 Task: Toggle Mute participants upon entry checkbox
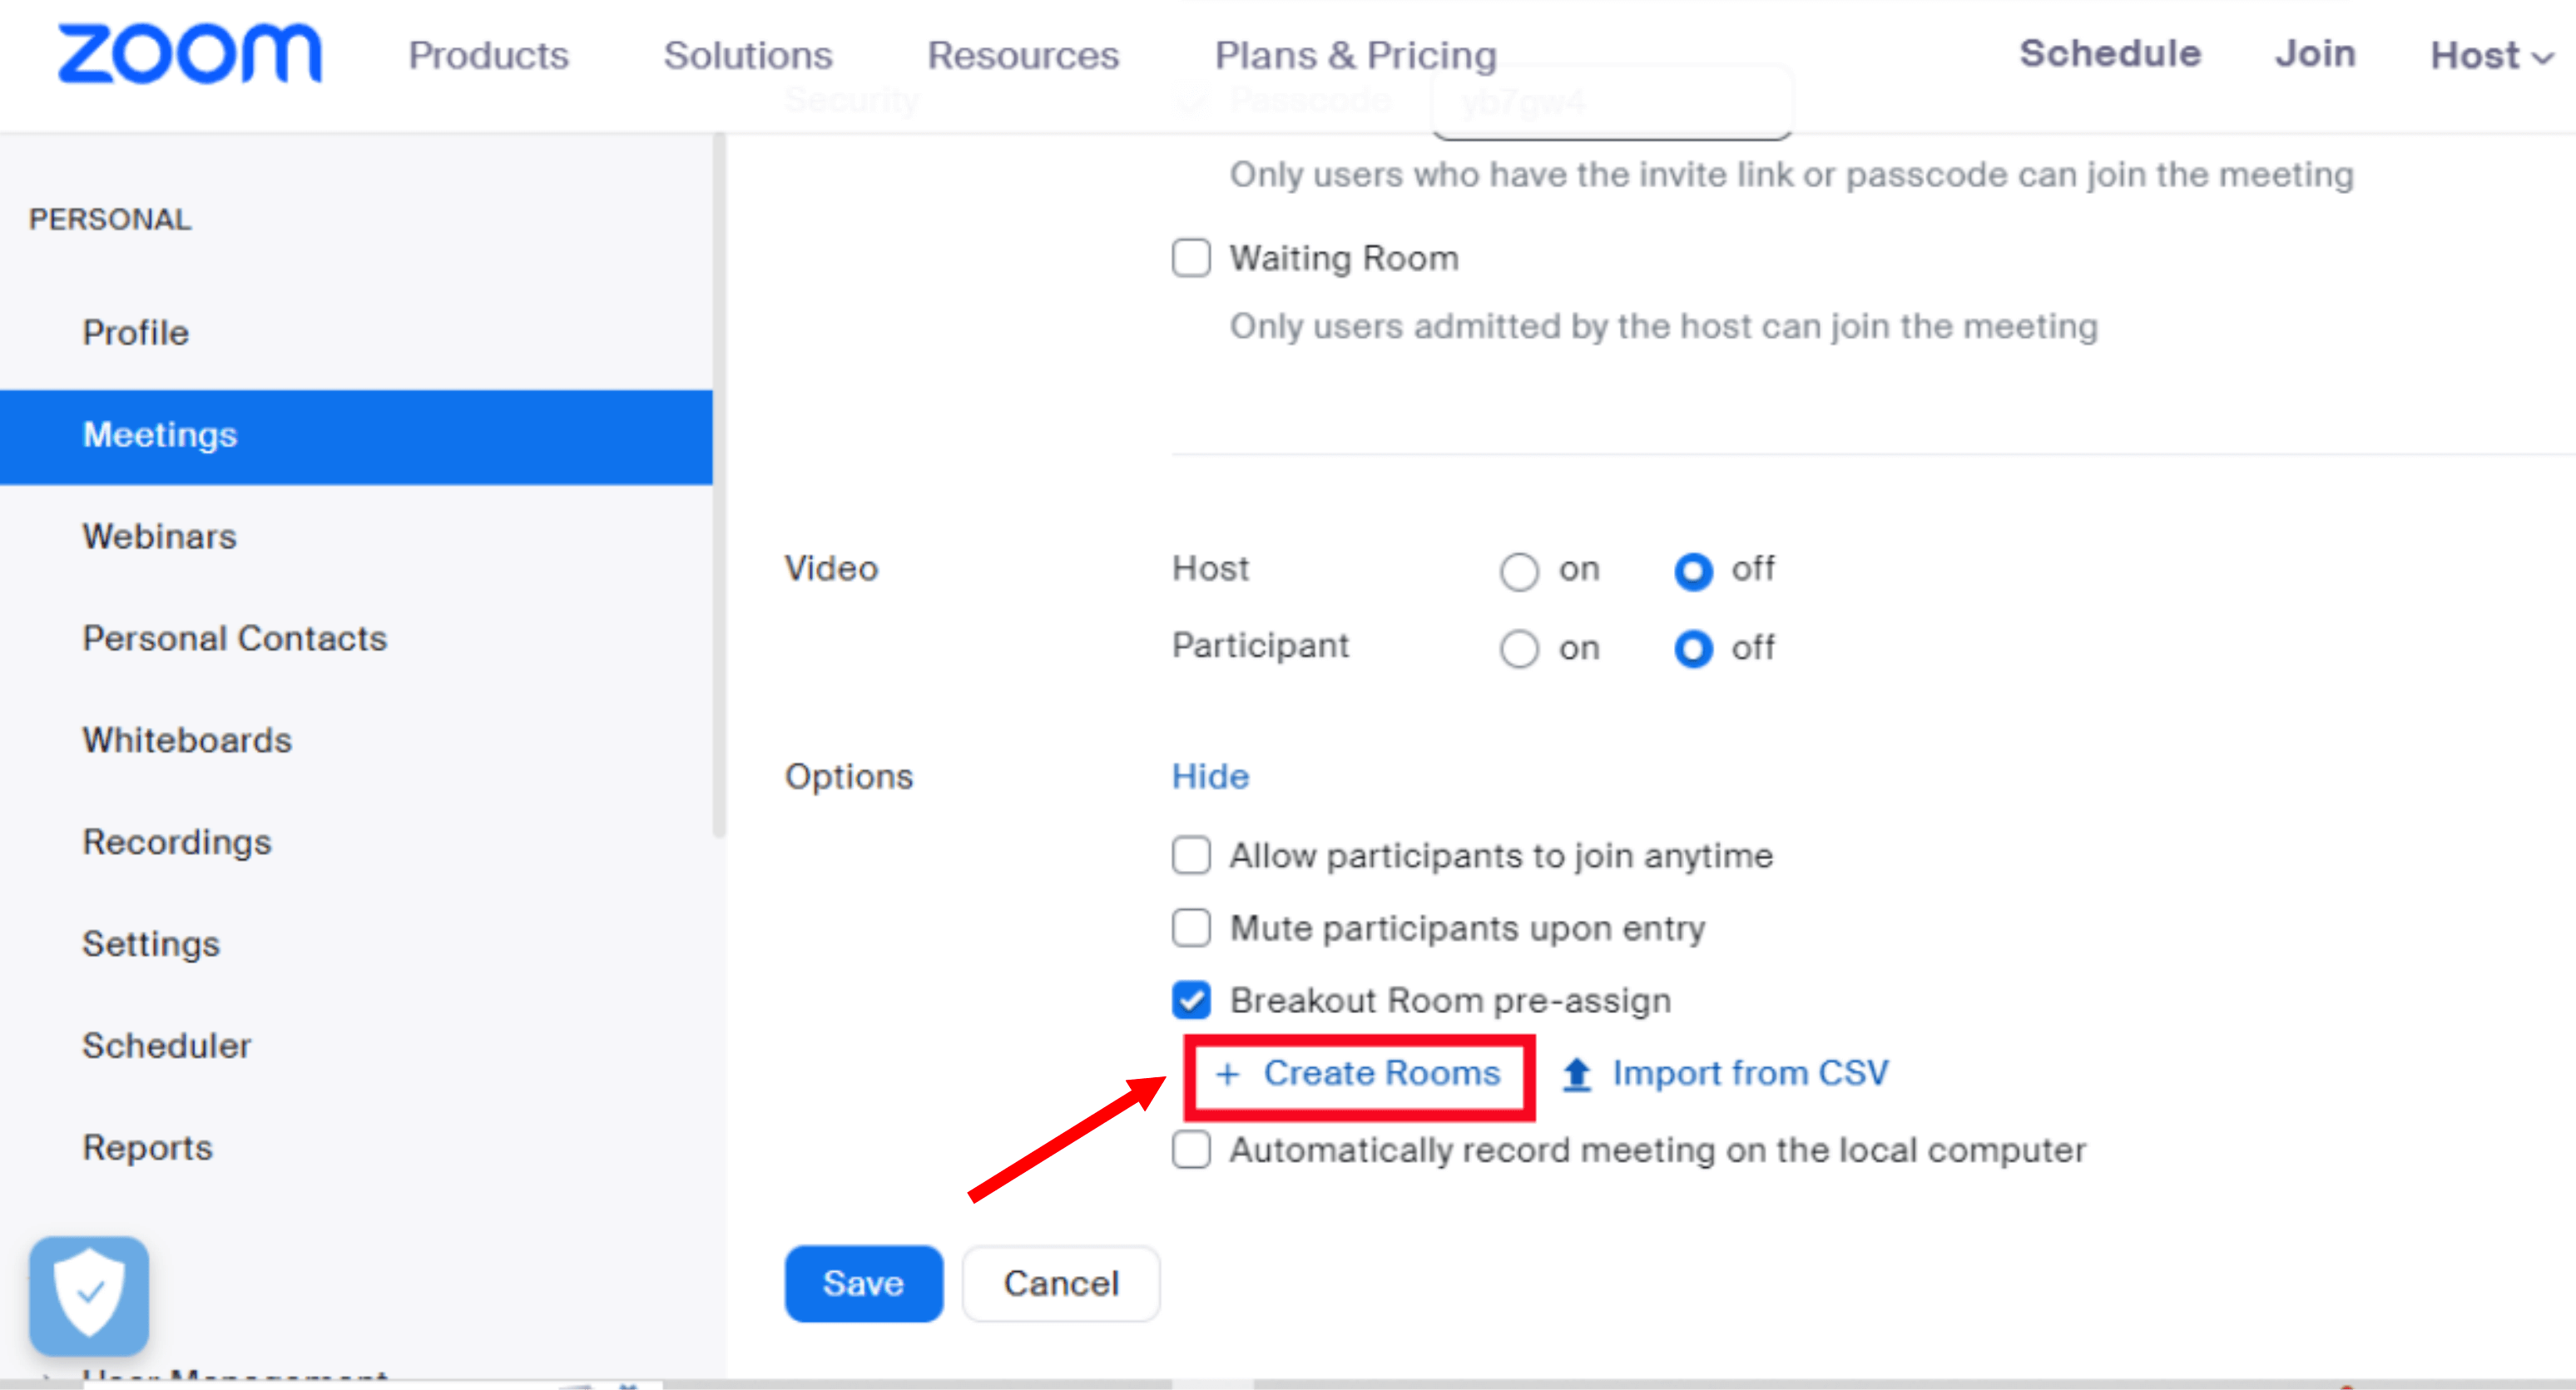(1191, 926)
